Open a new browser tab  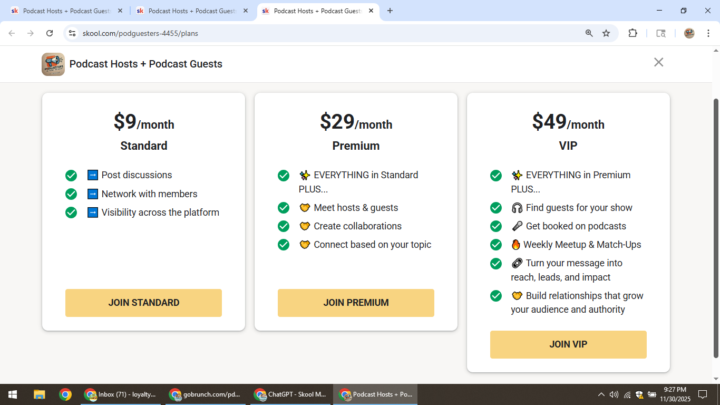pos(390,11)
